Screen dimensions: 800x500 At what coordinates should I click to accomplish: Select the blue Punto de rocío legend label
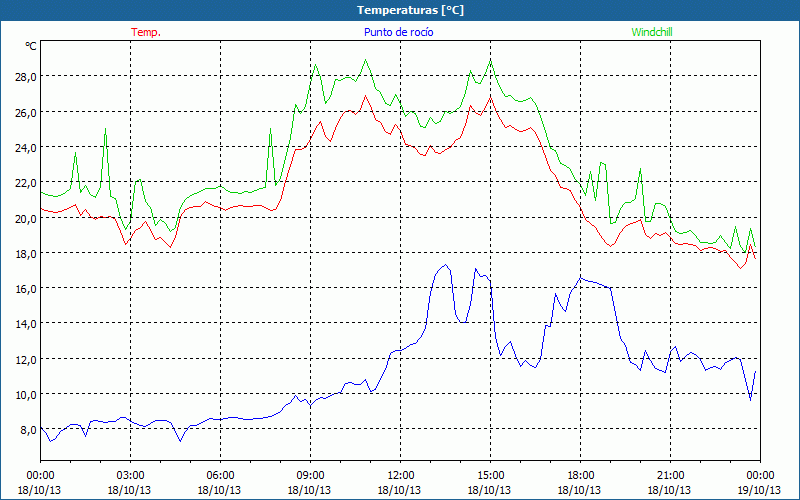coord(398,32)
